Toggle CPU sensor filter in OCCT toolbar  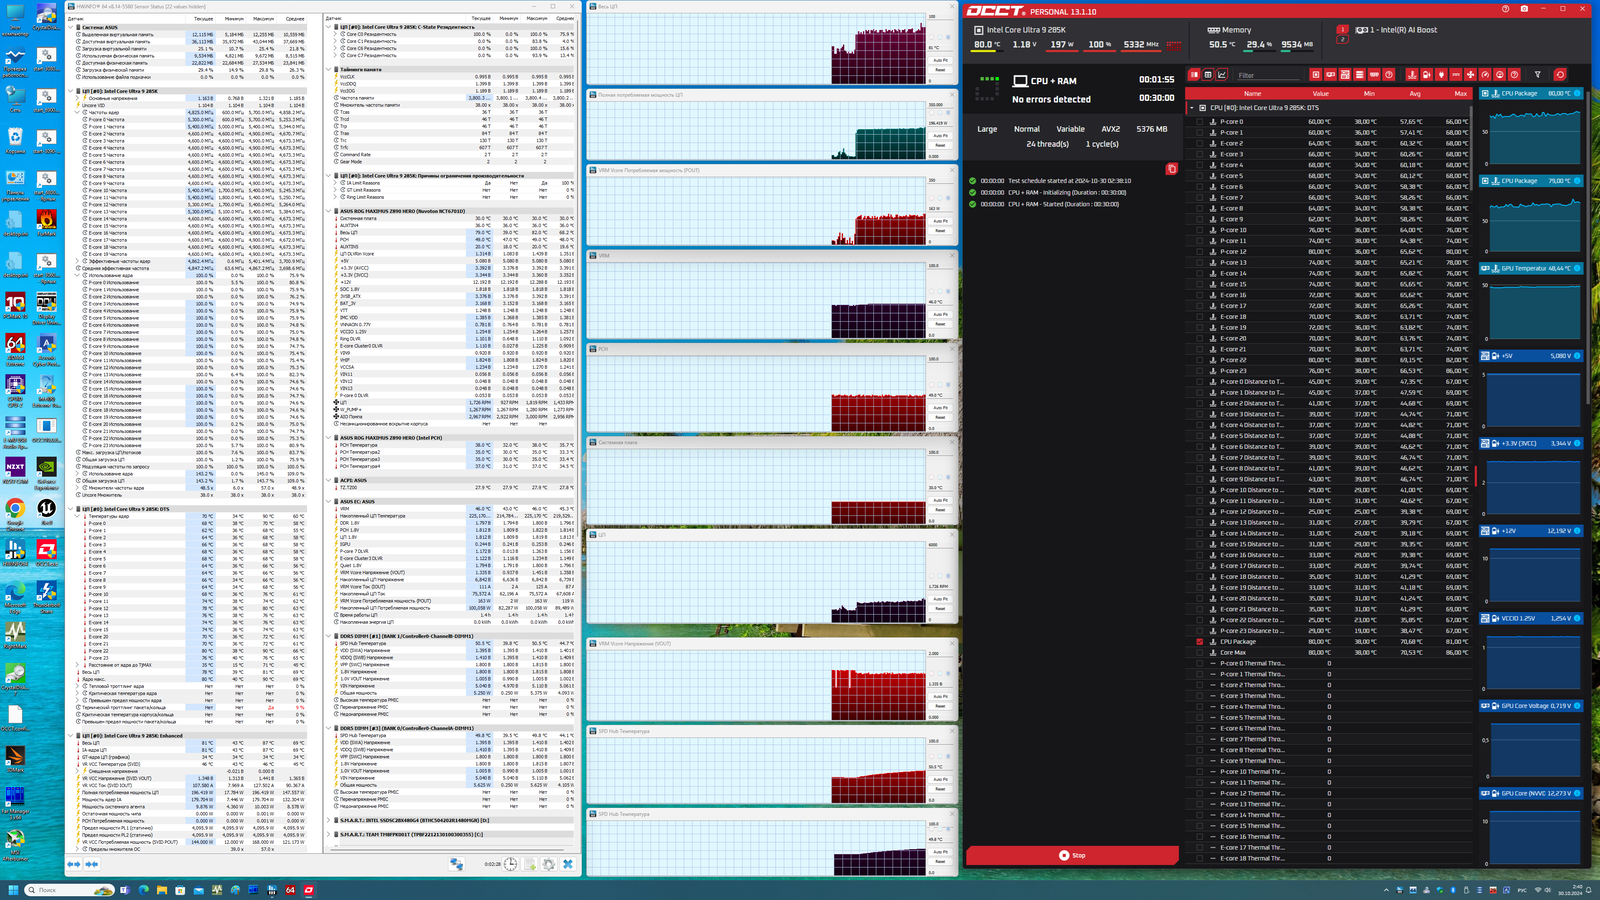1316,75
